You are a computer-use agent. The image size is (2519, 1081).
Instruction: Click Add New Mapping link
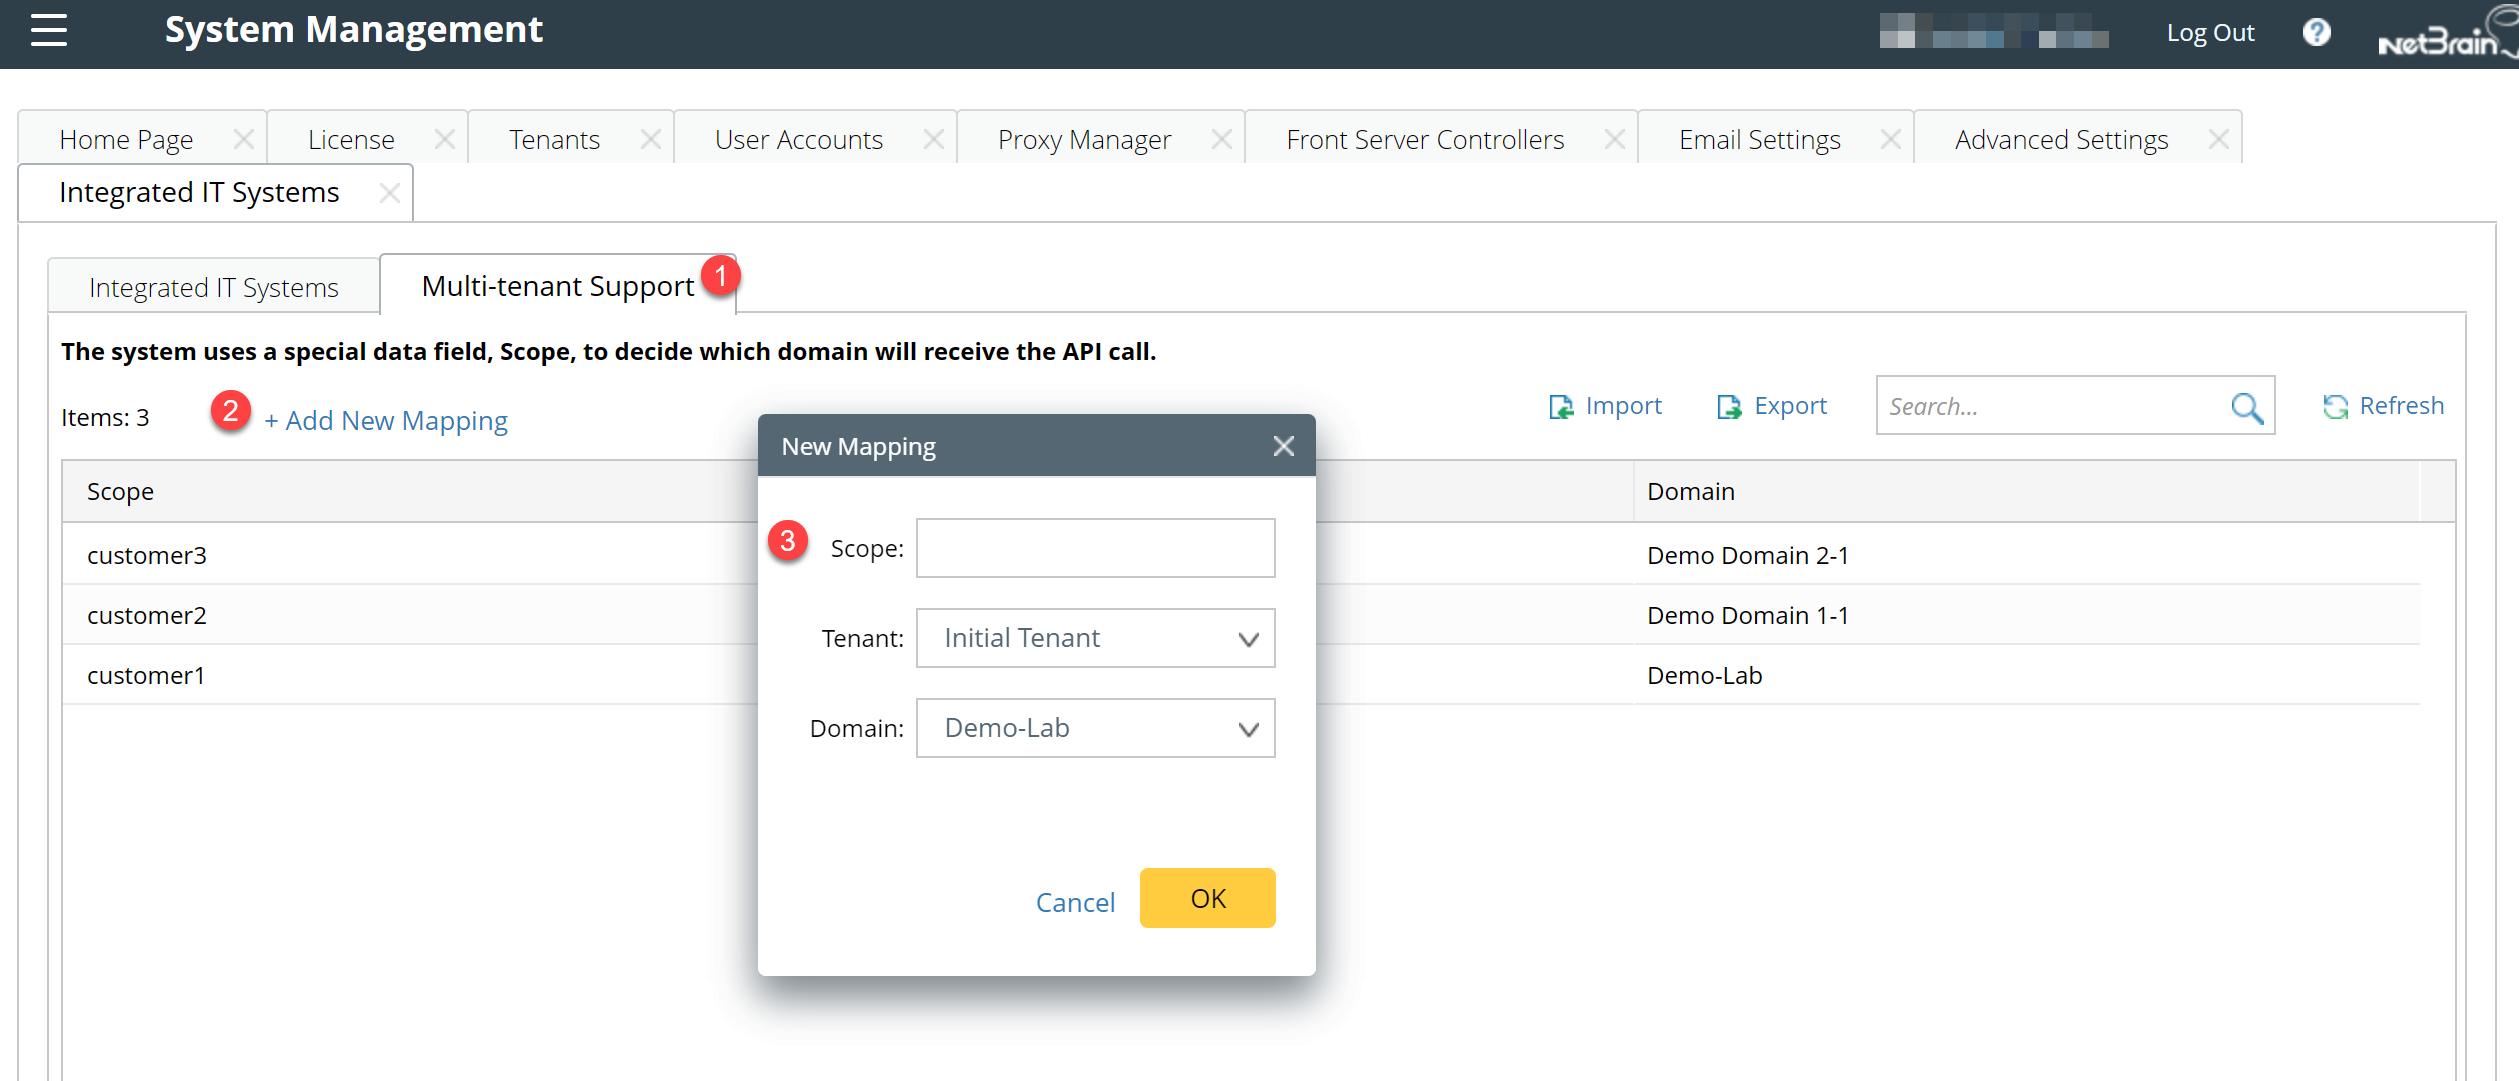click(386, 421)
